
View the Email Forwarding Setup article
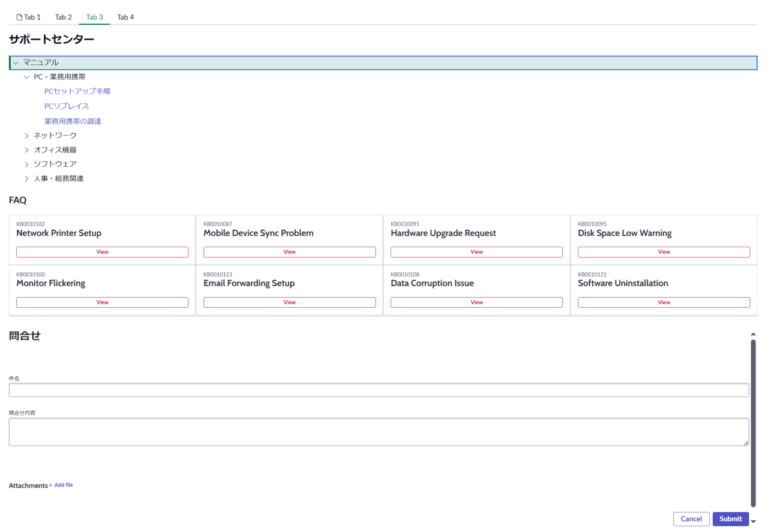tap(289, 302)
